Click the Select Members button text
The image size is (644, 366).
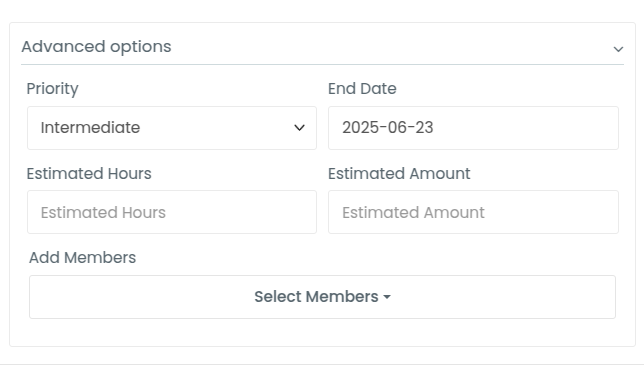pyautogui.click(x=316, y=297)
